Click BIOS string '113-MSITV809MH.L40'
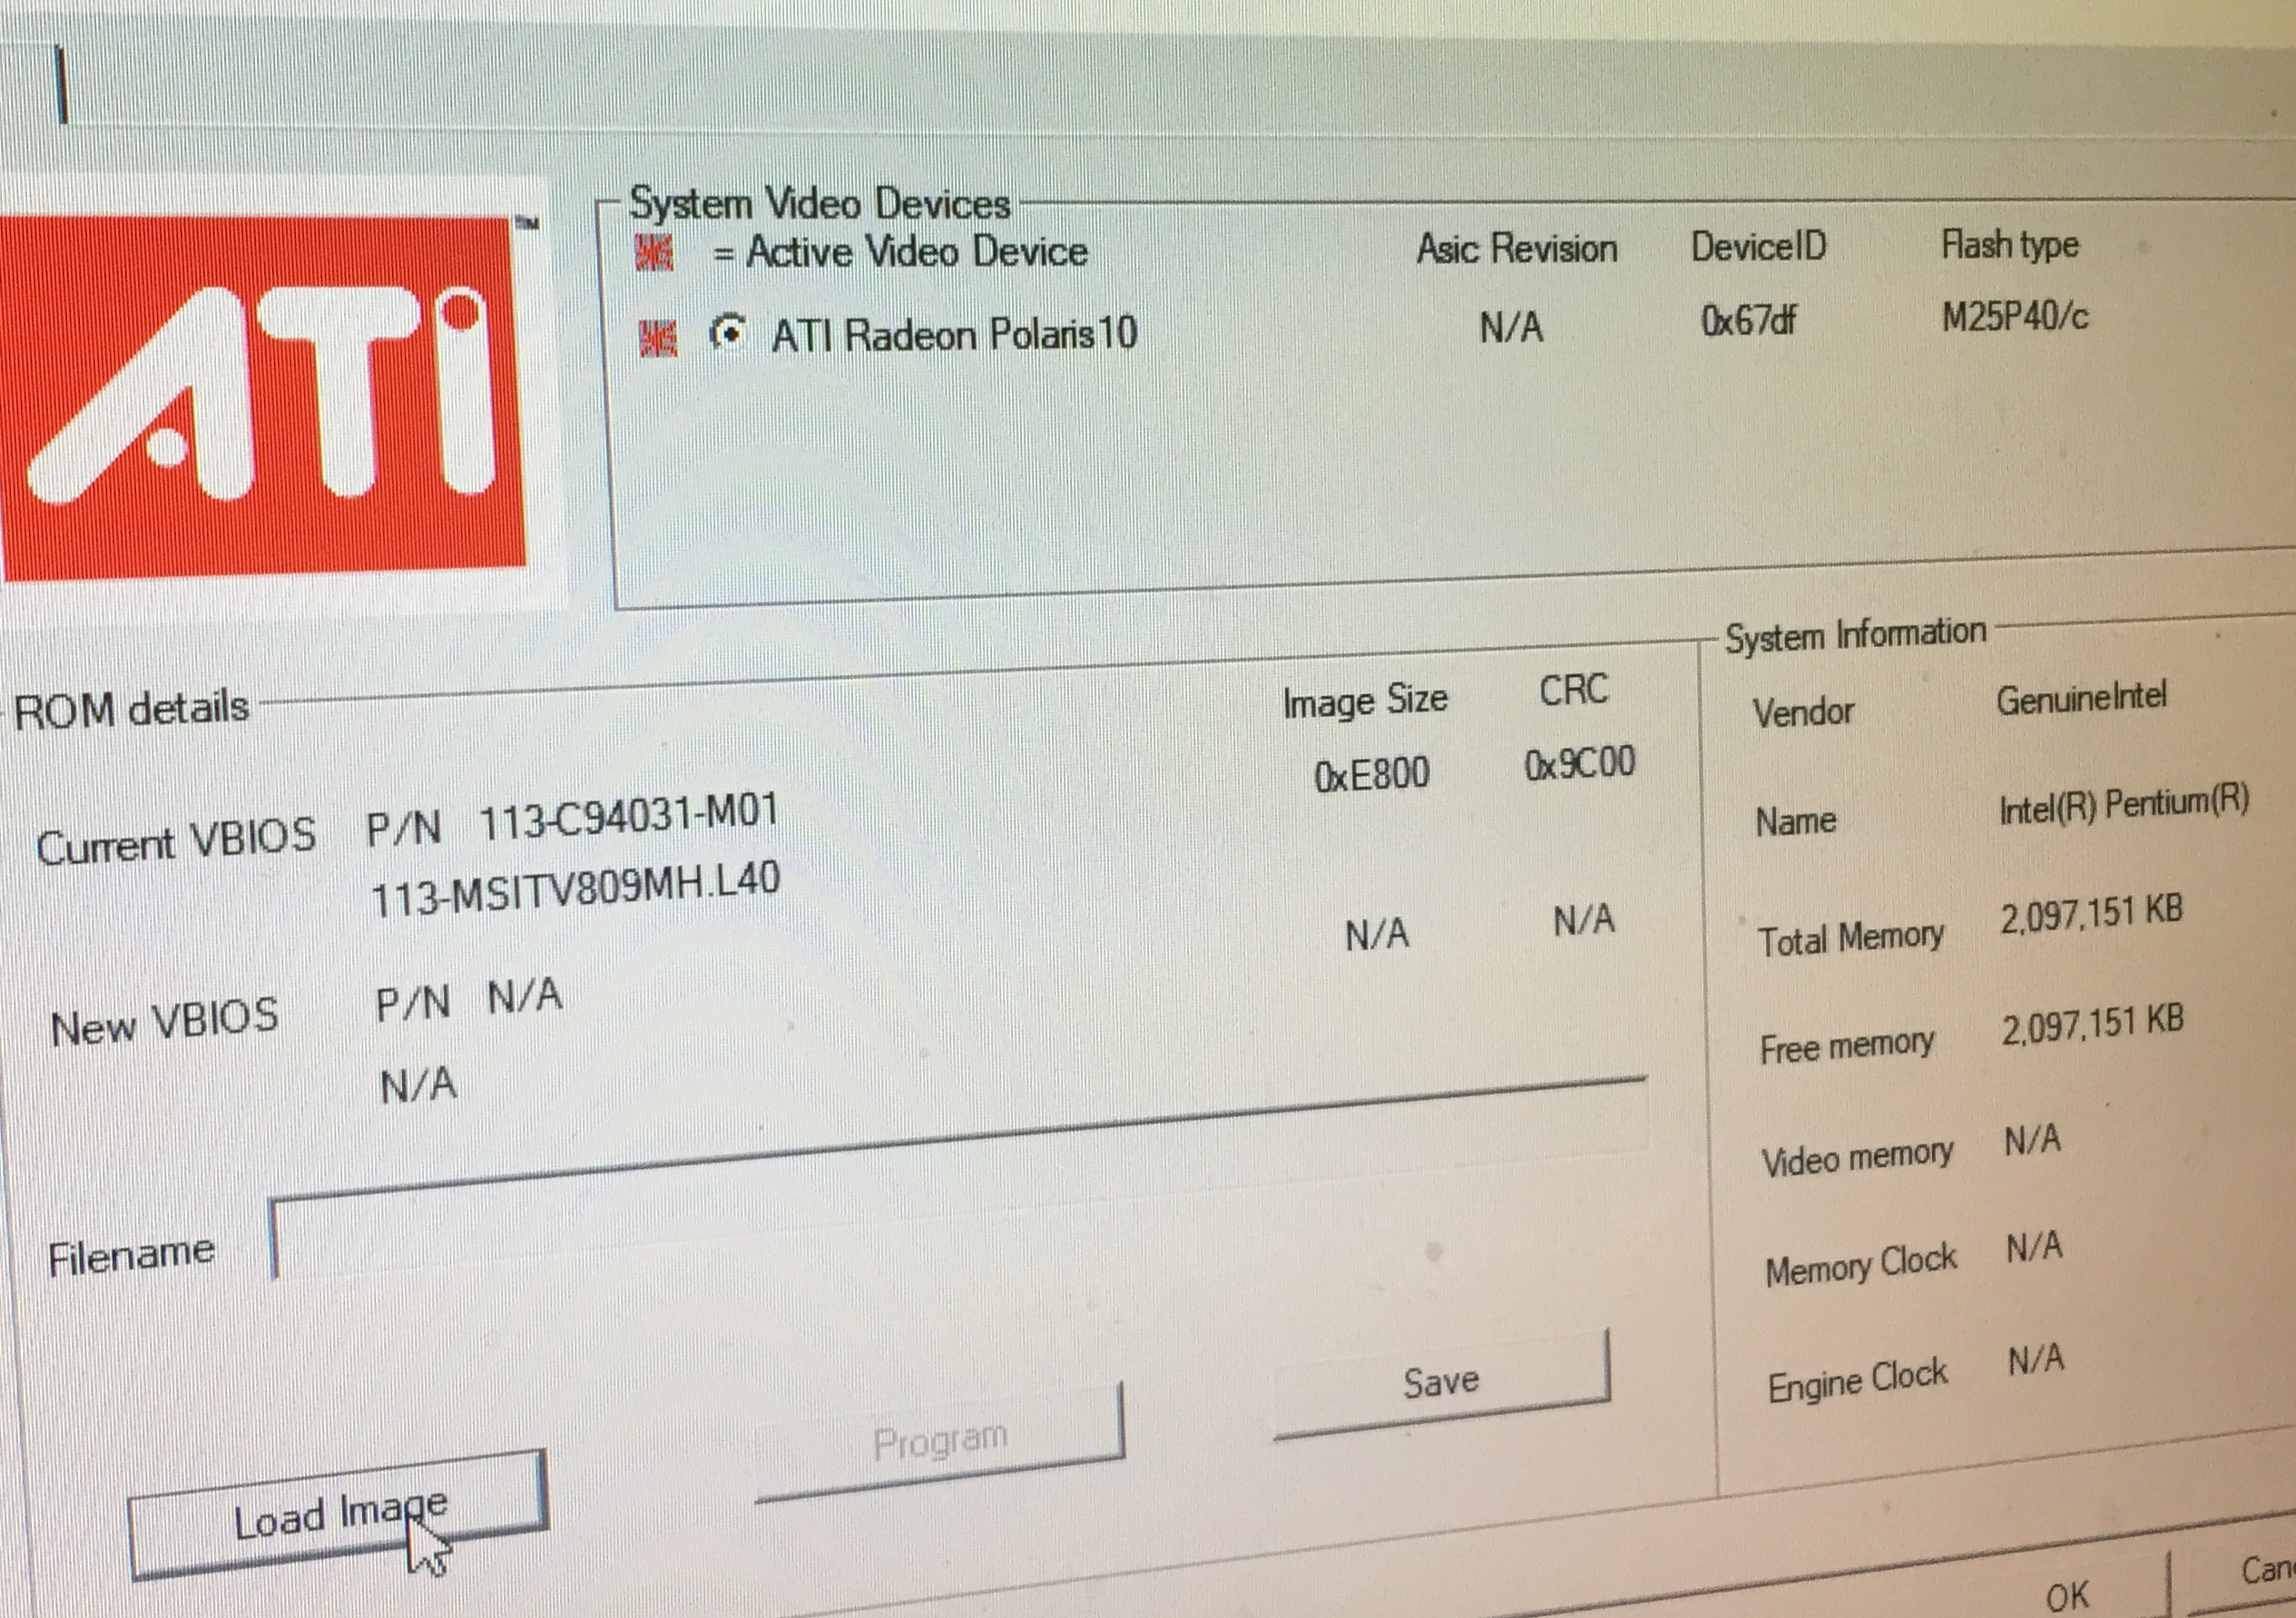The height and width of the screenshot is (1618, 2296). 576,889
